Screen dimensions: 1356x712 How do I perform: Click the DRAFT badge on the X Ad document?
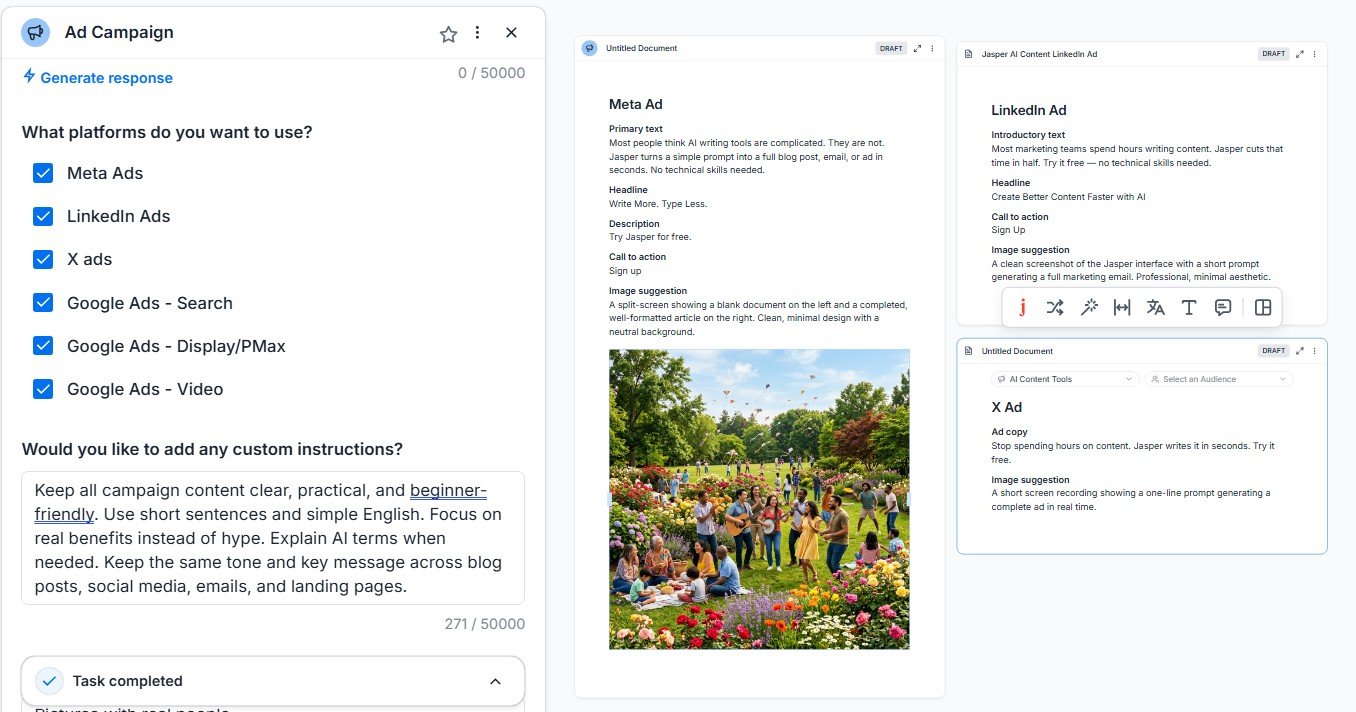(1273, 351)
